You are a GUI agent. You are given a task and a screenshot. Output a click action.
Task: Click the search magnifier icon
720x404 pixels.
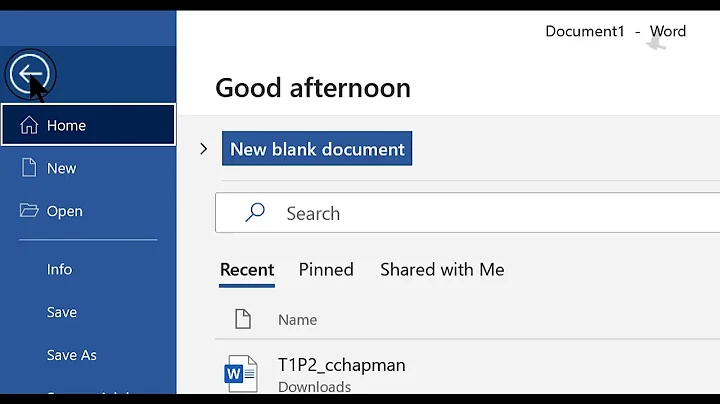click(254, 213)
